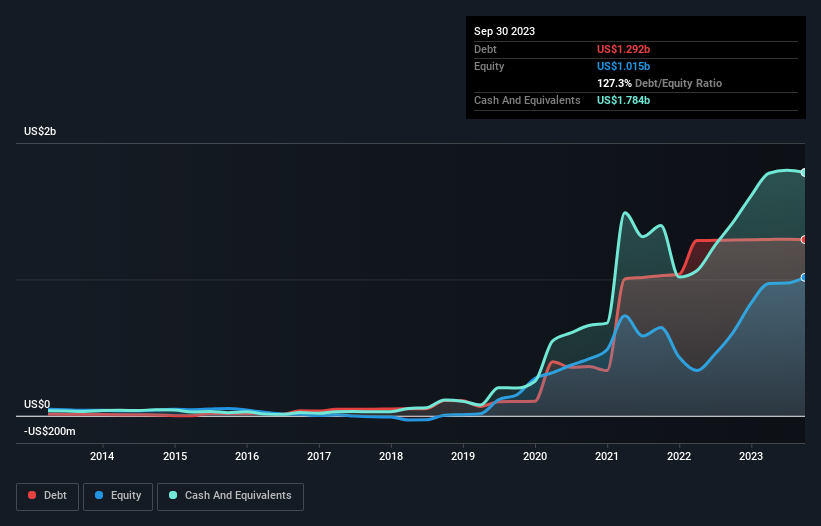The image size is (821, 526).
Task: Click the teal dot in Cash legend
Action: [x=173, y=495]
